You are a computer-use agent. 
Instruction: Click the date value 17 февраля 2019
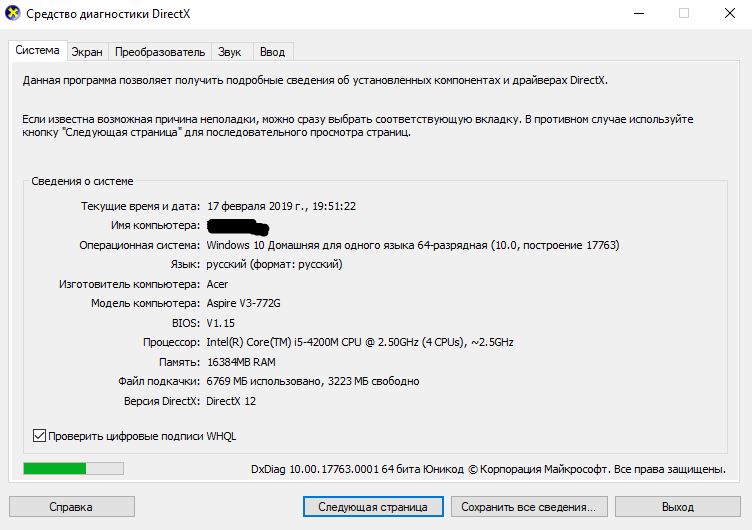(x=282, y=206)
